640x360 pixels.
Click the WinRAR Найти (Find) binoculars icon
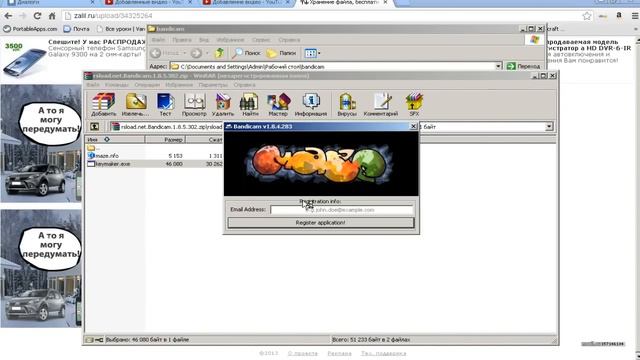pyautogui.click(x=250, y=104)
